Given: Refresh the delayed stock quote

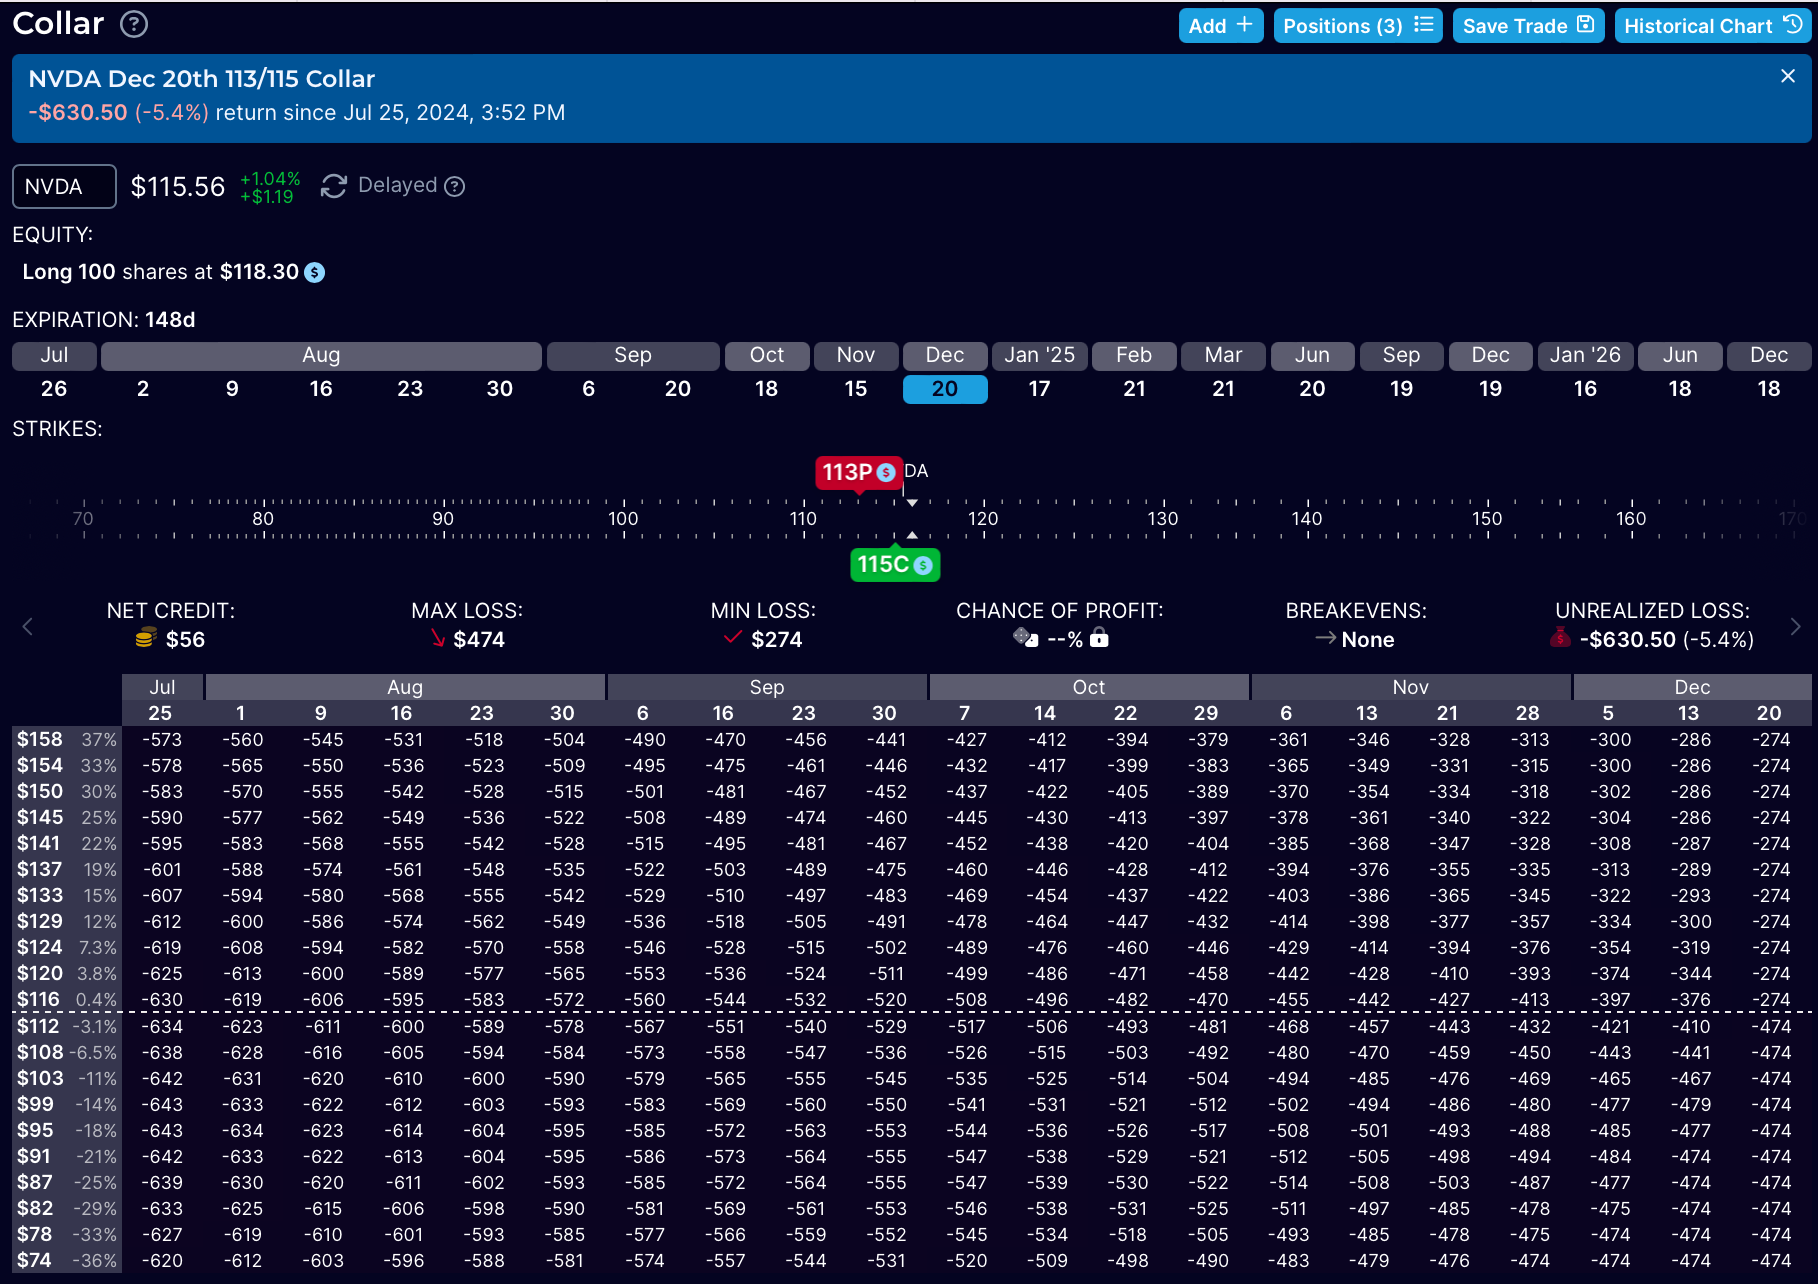Looking at the screenshot, I should pyautogui.click(x=333, y=186).
